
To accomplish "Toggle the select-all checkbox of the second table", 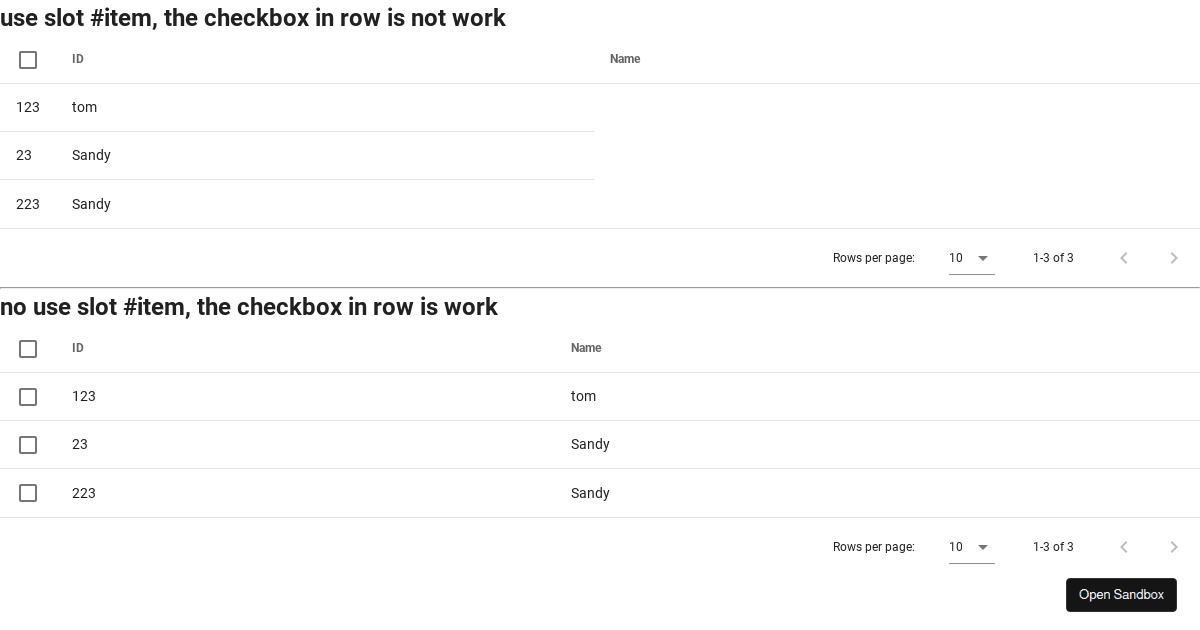I will [x=28, y=348].
